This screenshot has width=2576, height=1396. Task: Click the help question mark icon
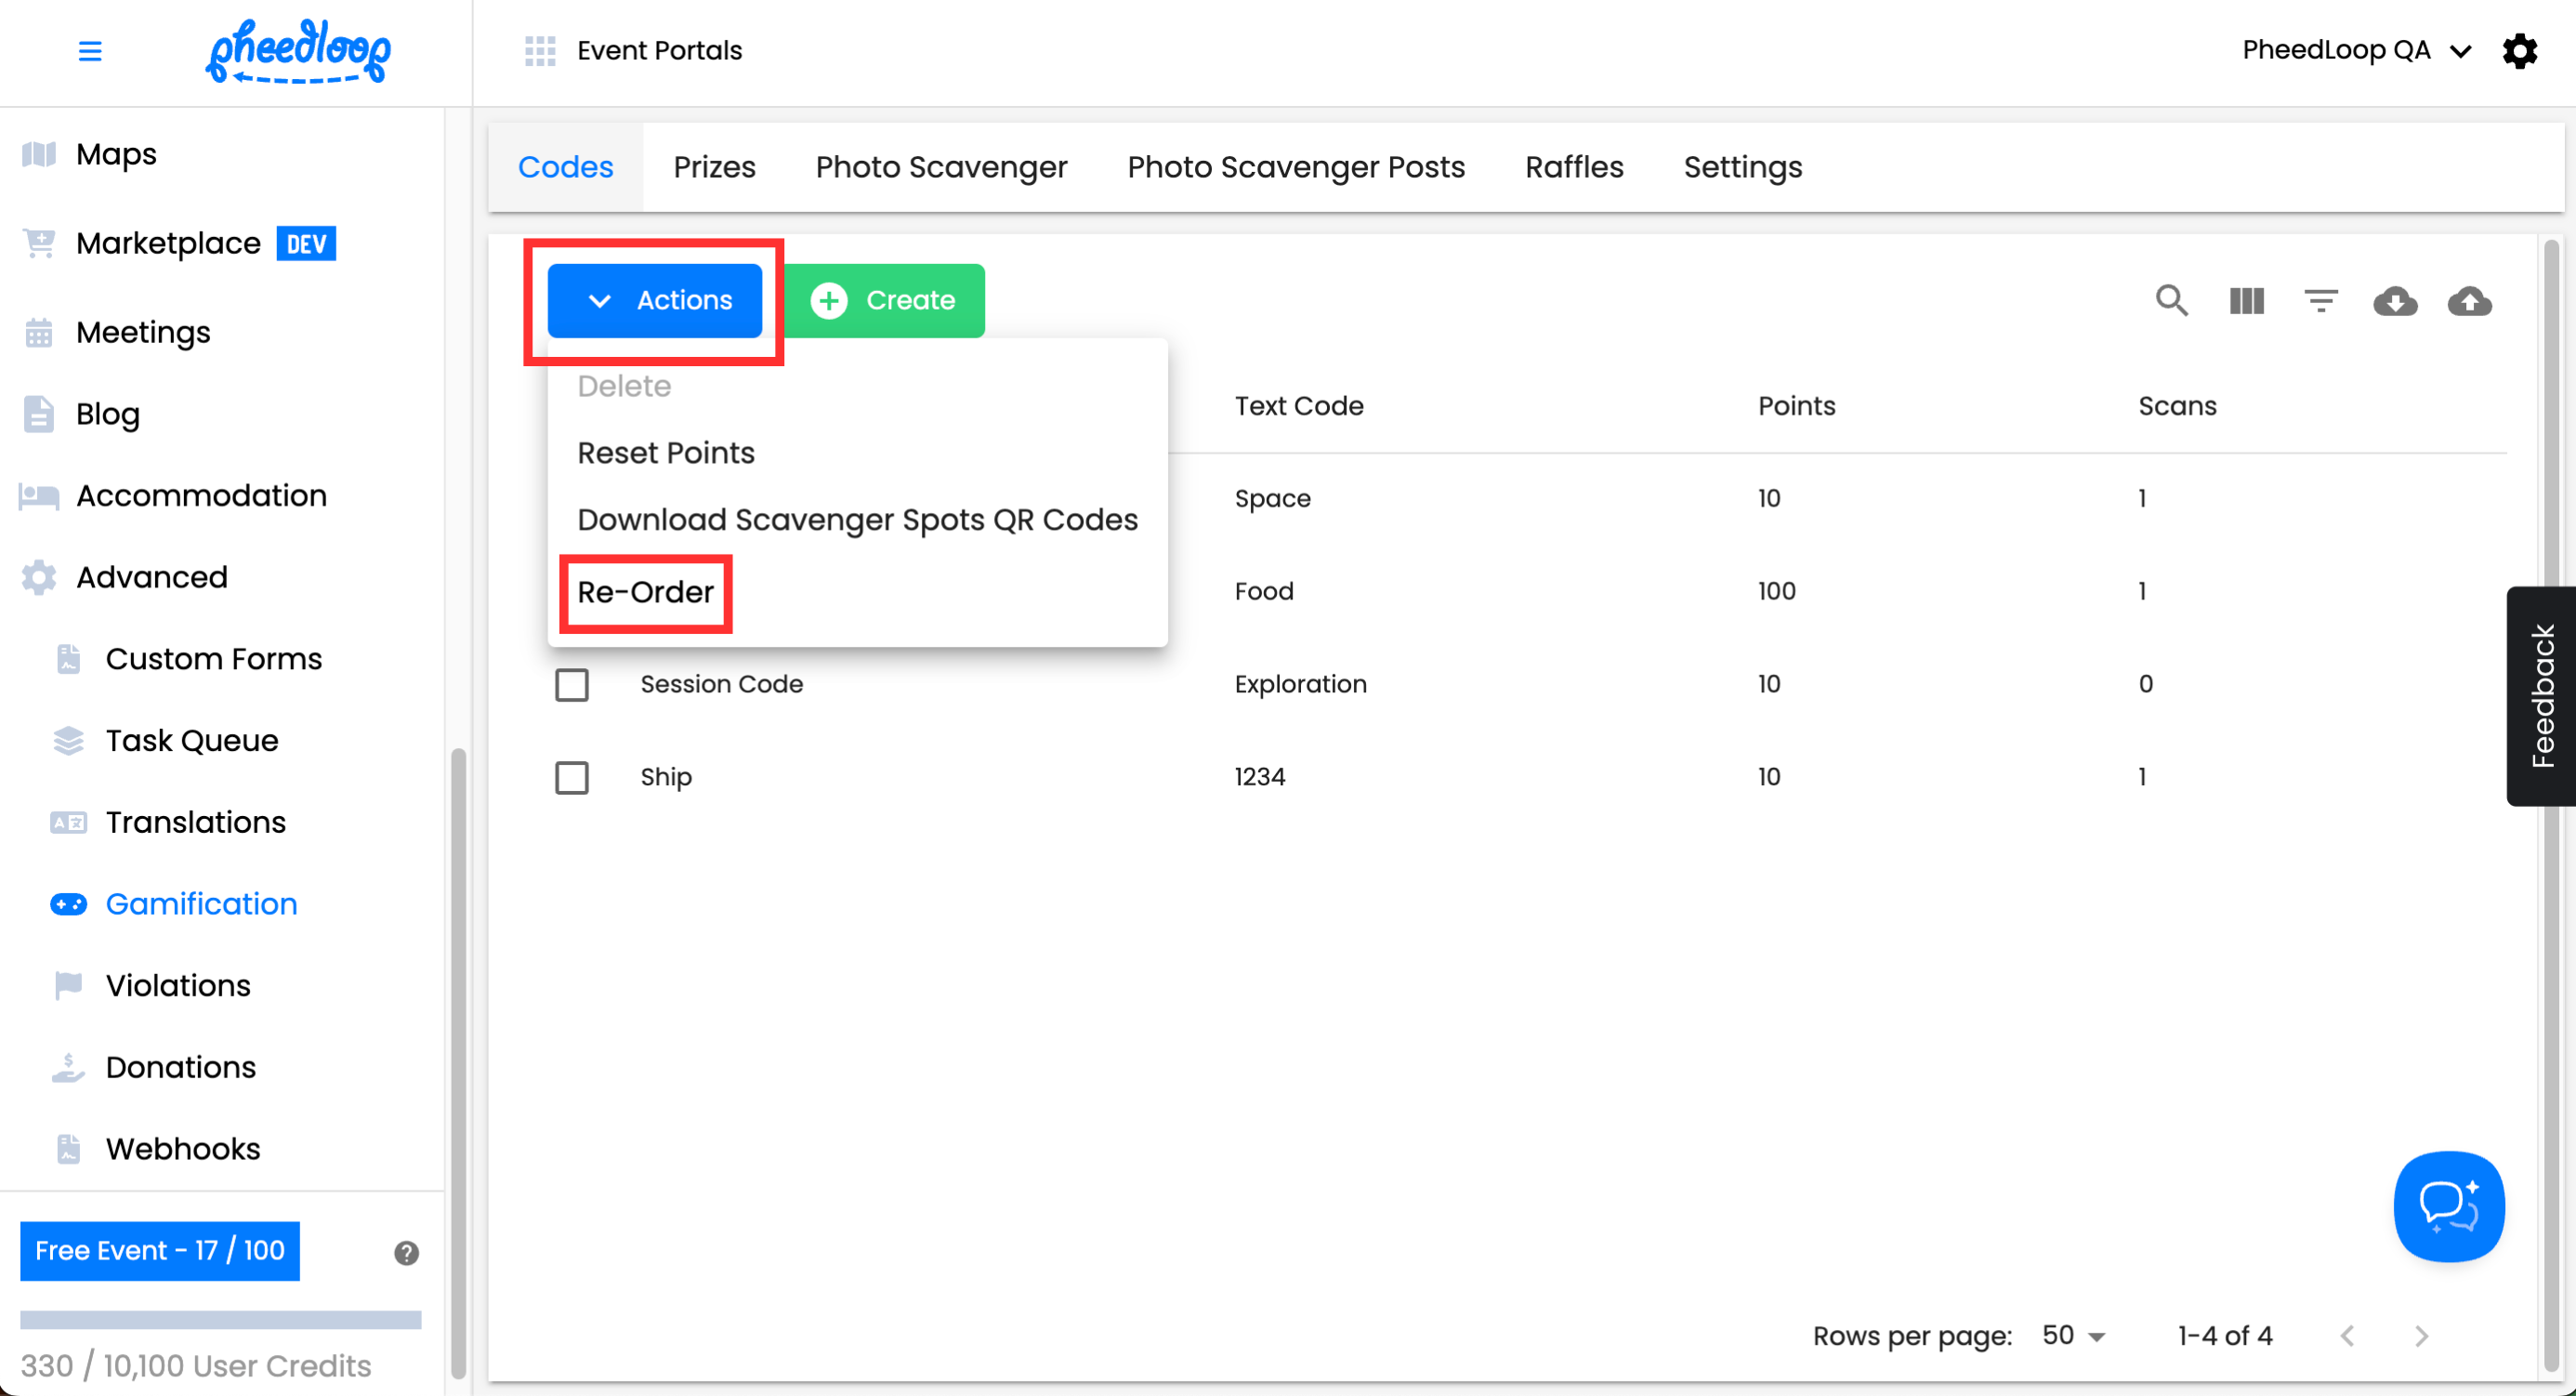406,1252
